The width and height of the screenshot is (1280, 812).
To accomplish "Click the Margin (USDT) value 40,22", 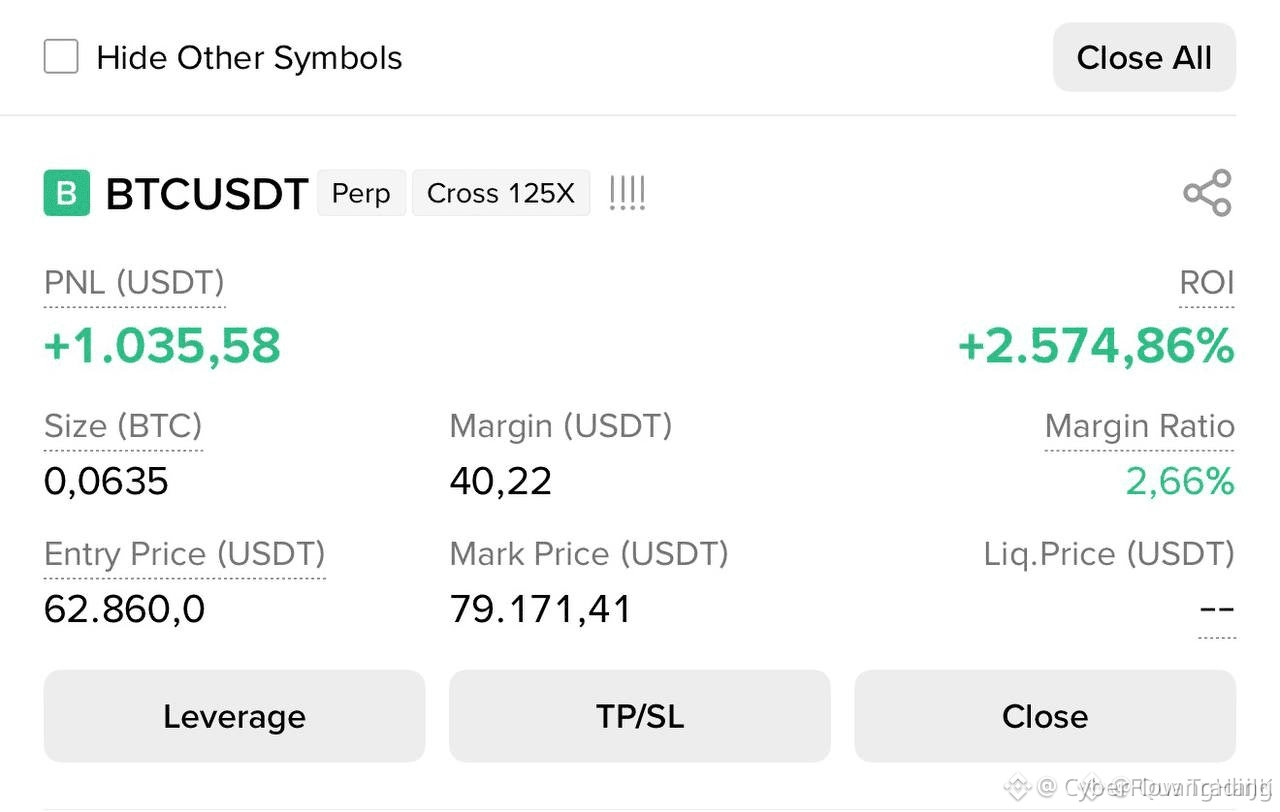I will (501, 483).
